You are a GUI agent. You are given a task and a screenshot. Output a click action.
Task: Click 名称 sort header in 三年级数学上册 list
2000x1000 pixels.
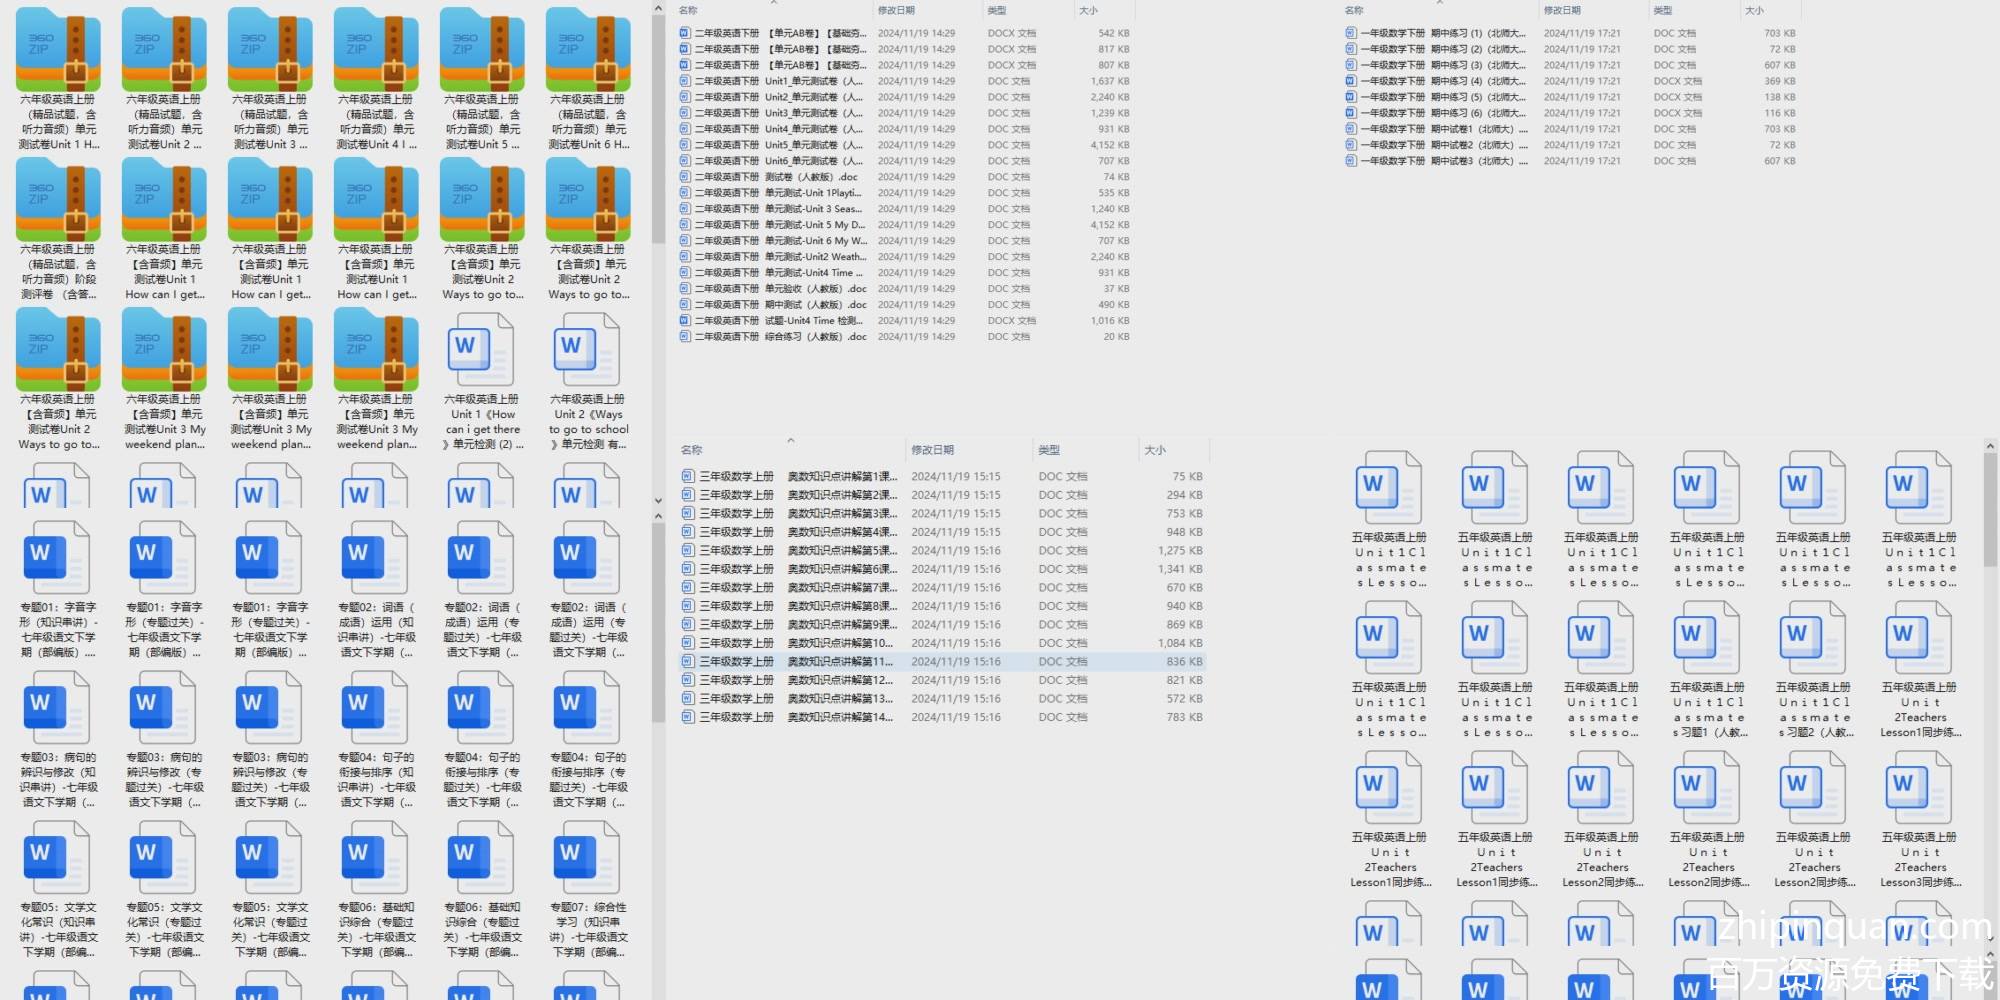691,450
